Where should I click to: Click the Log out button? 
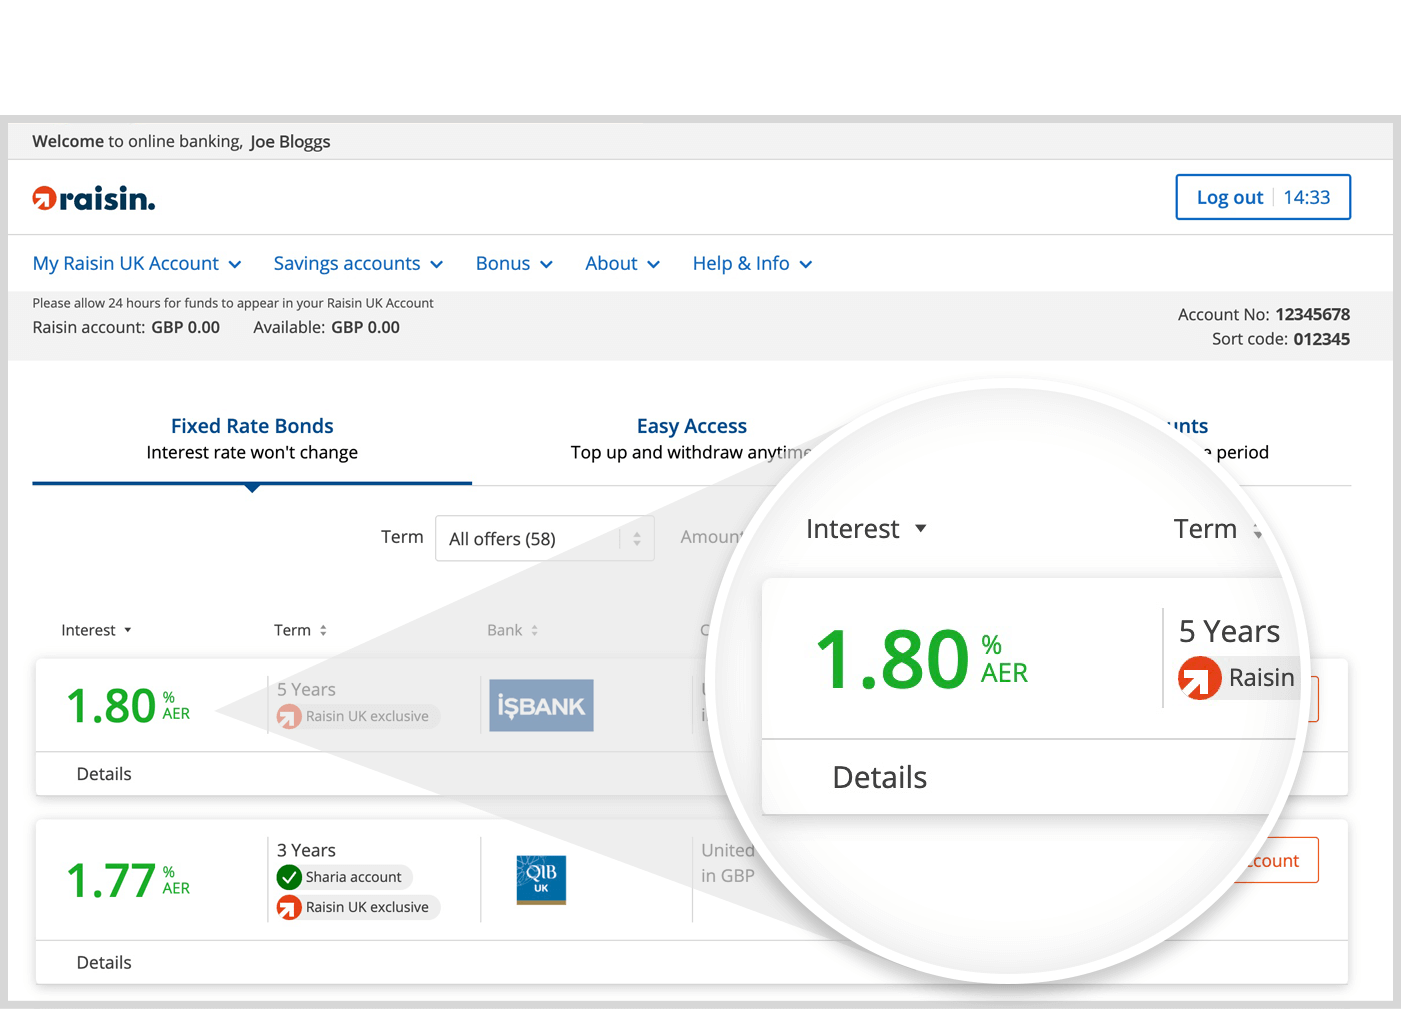tap(1263, 197)
